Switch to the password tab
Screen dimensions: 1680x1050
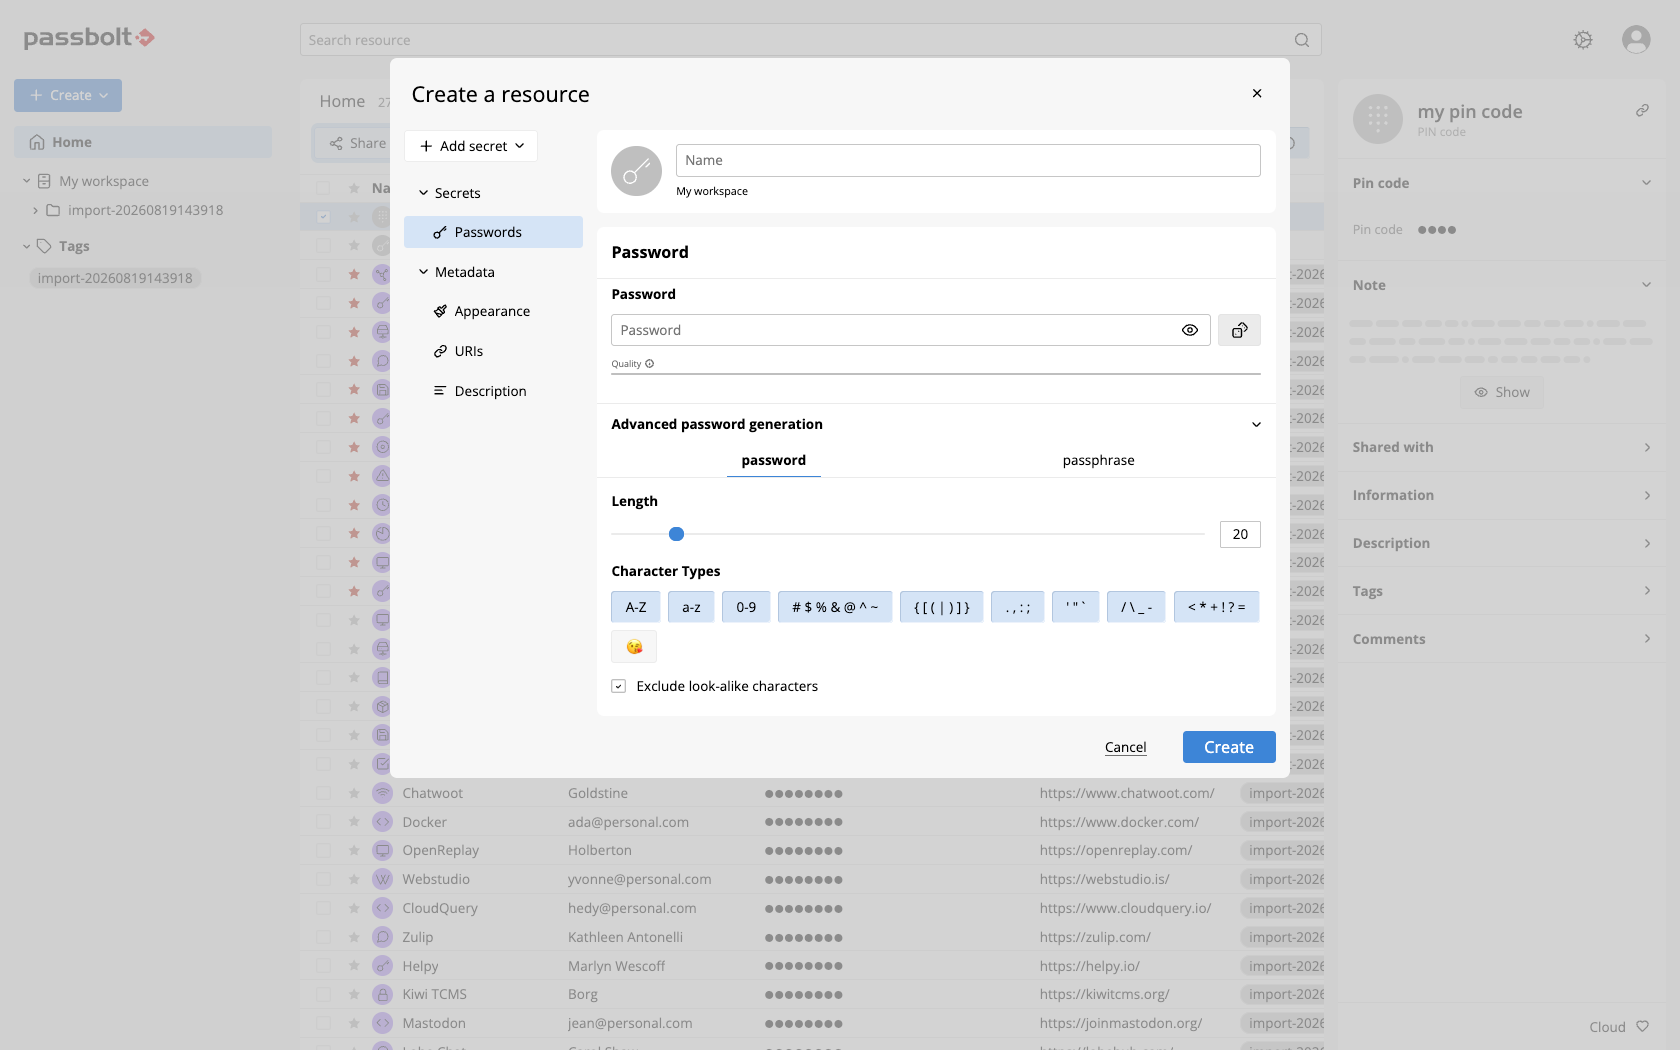pos(774,460)
